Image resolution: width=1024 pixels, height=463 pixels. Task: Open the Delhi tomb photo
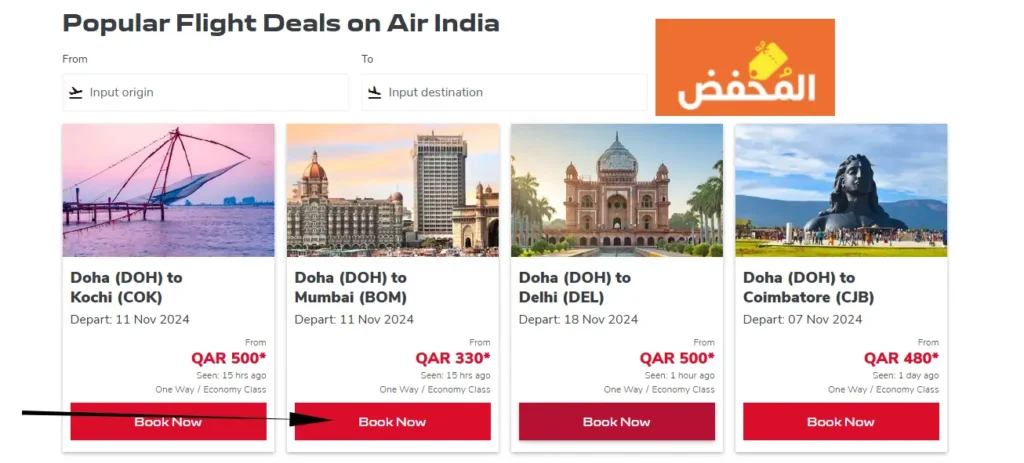click(616, 190)
